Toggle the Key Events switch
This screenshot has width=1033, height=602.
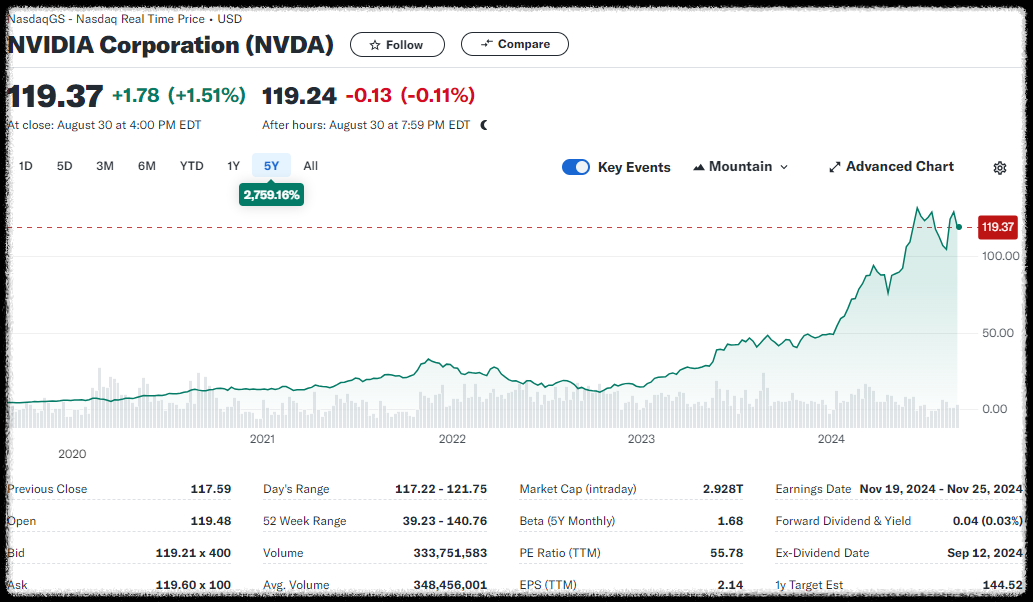point(576,167)
